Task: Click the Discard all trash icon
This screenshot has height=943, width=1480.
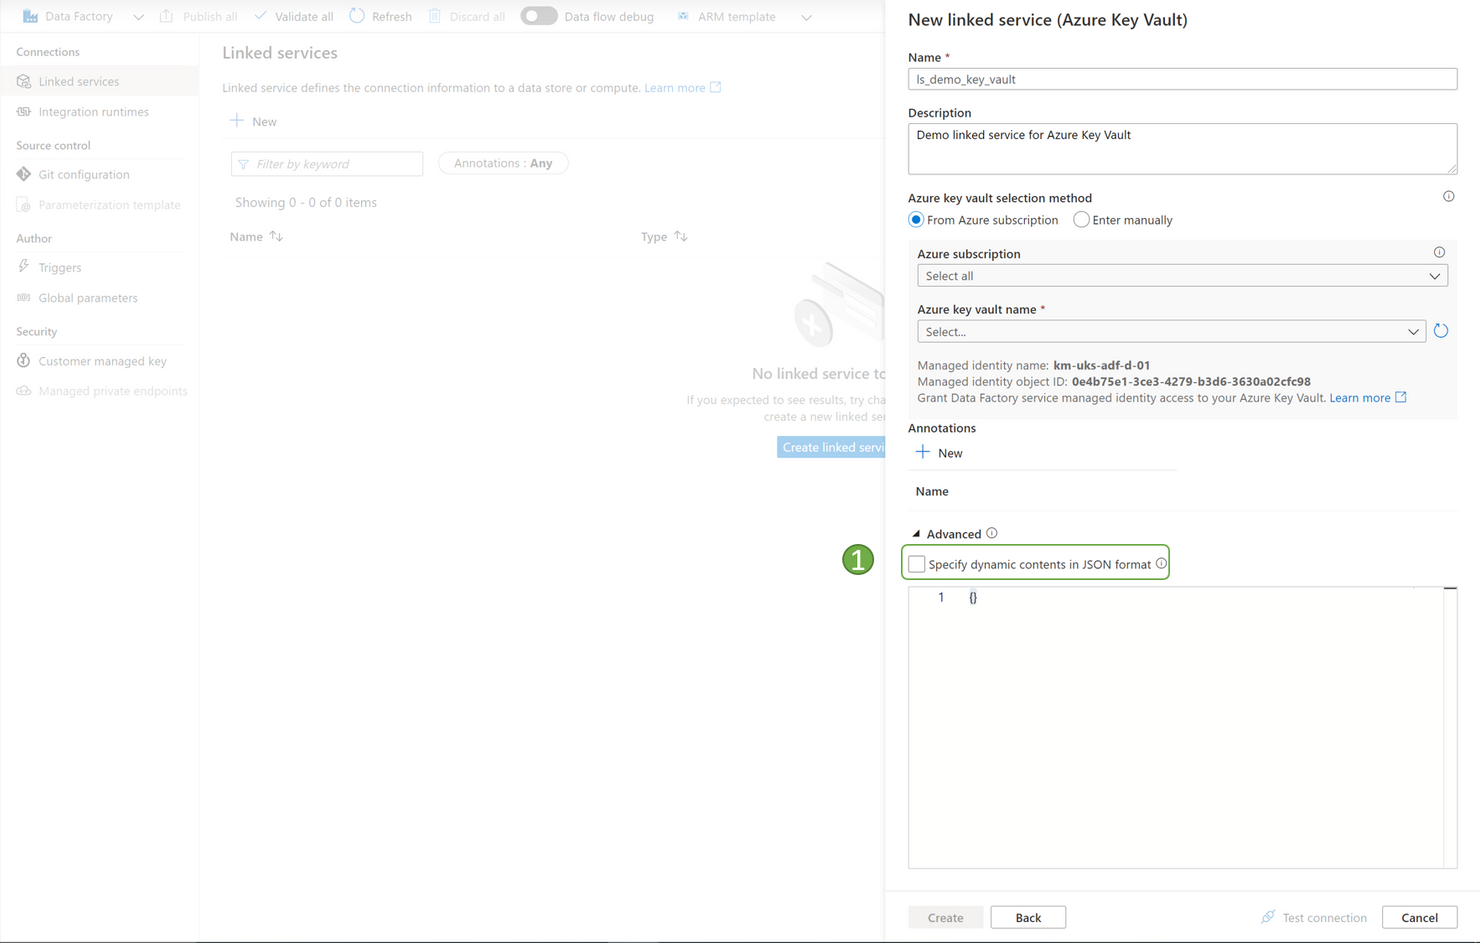Action: (435, 16)
